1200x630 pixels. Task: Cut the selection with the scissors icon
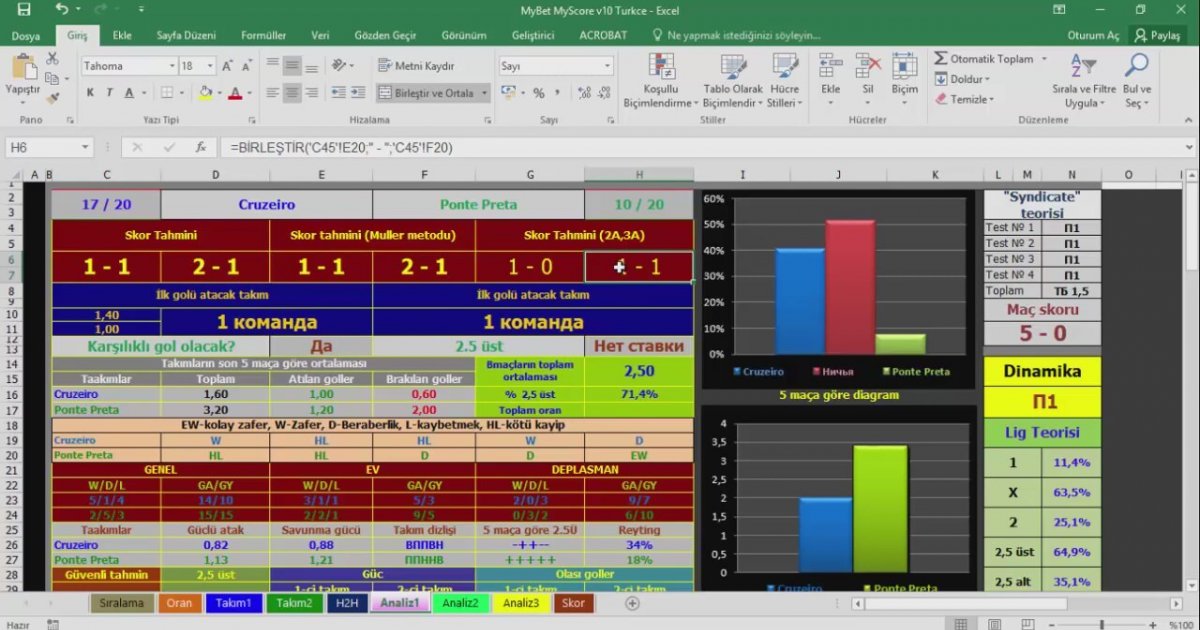52,59
